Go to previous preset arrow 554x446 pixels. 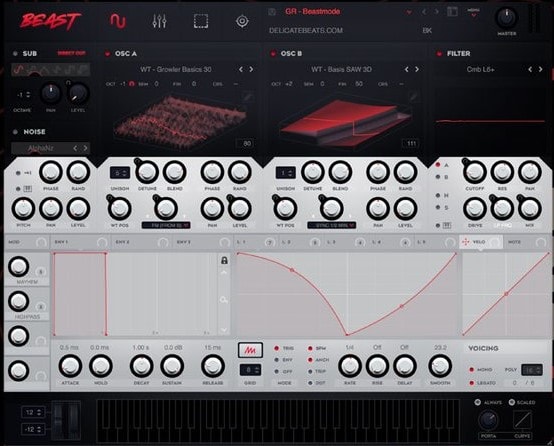pos(424,12)
